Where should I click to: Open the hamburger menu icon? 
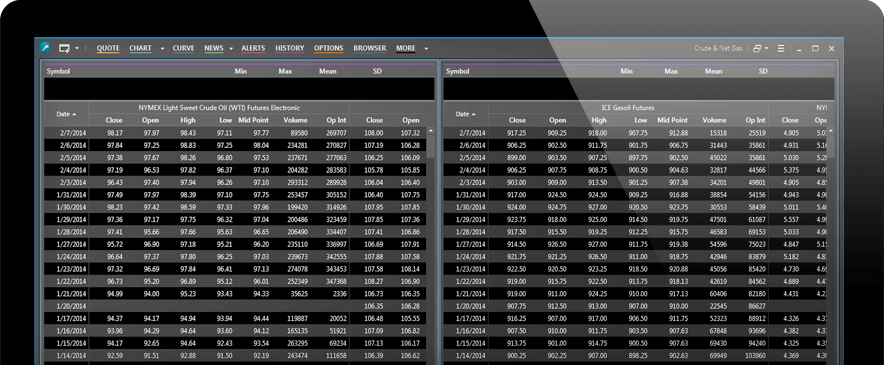781,49
